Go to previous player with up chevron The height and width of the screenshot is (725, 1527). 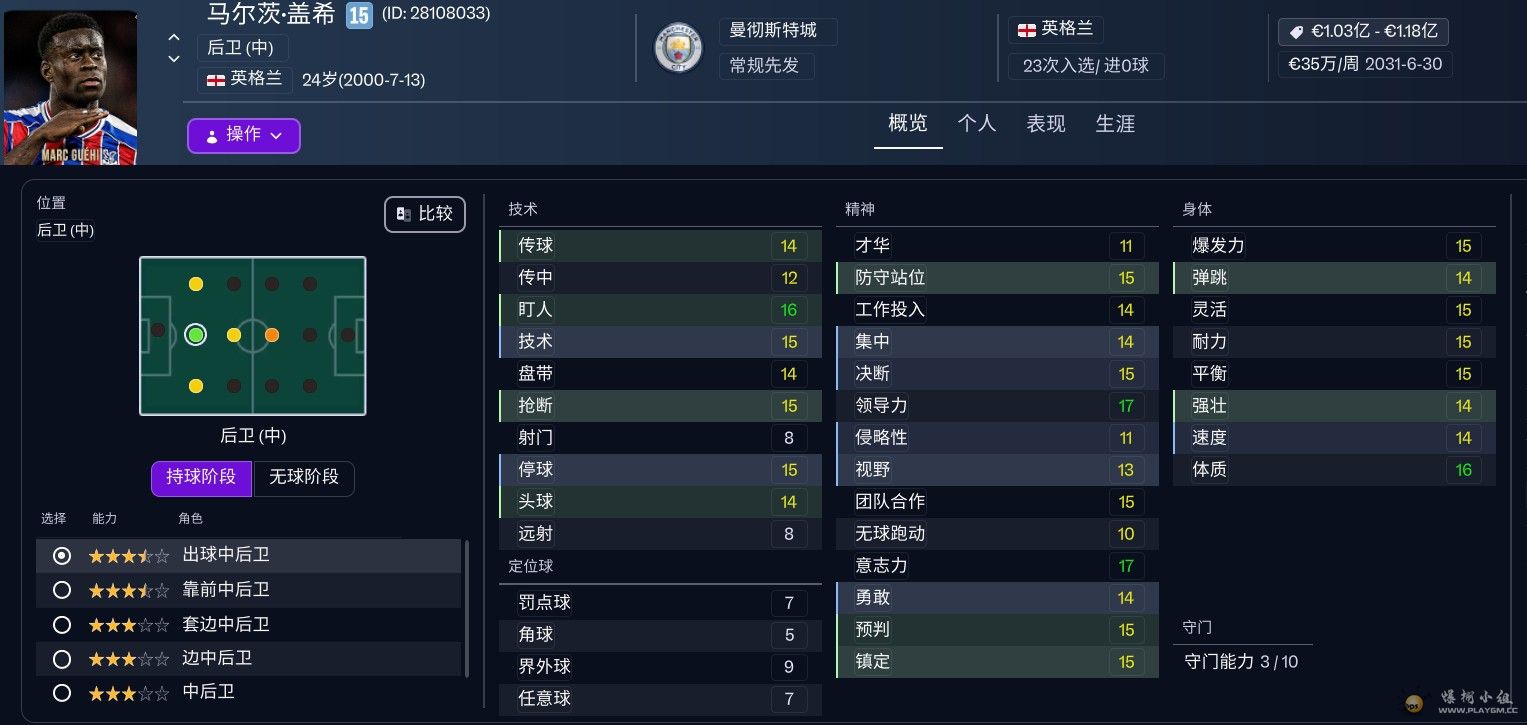pos(174,38)
